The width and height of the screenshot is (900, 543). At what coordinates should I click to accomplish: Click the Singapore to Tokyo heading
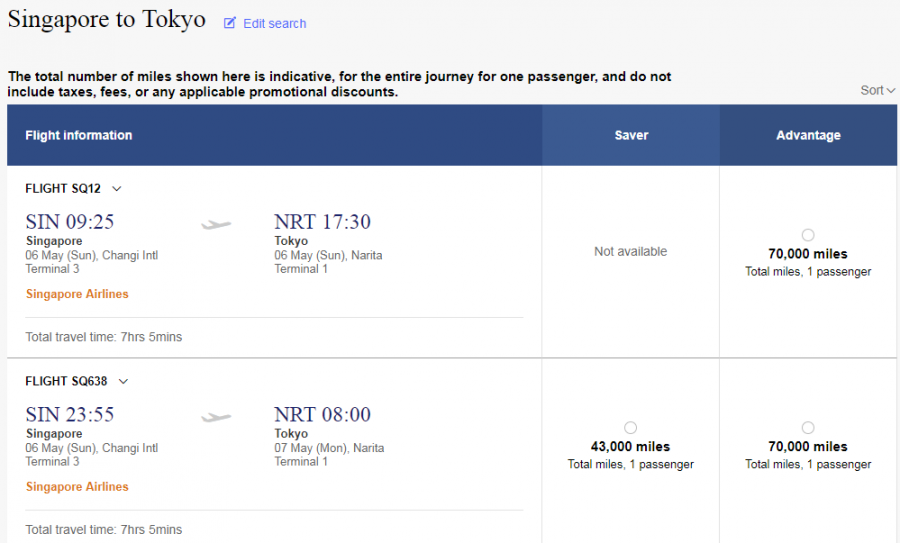pyautogui.click(x=107, y=20)
